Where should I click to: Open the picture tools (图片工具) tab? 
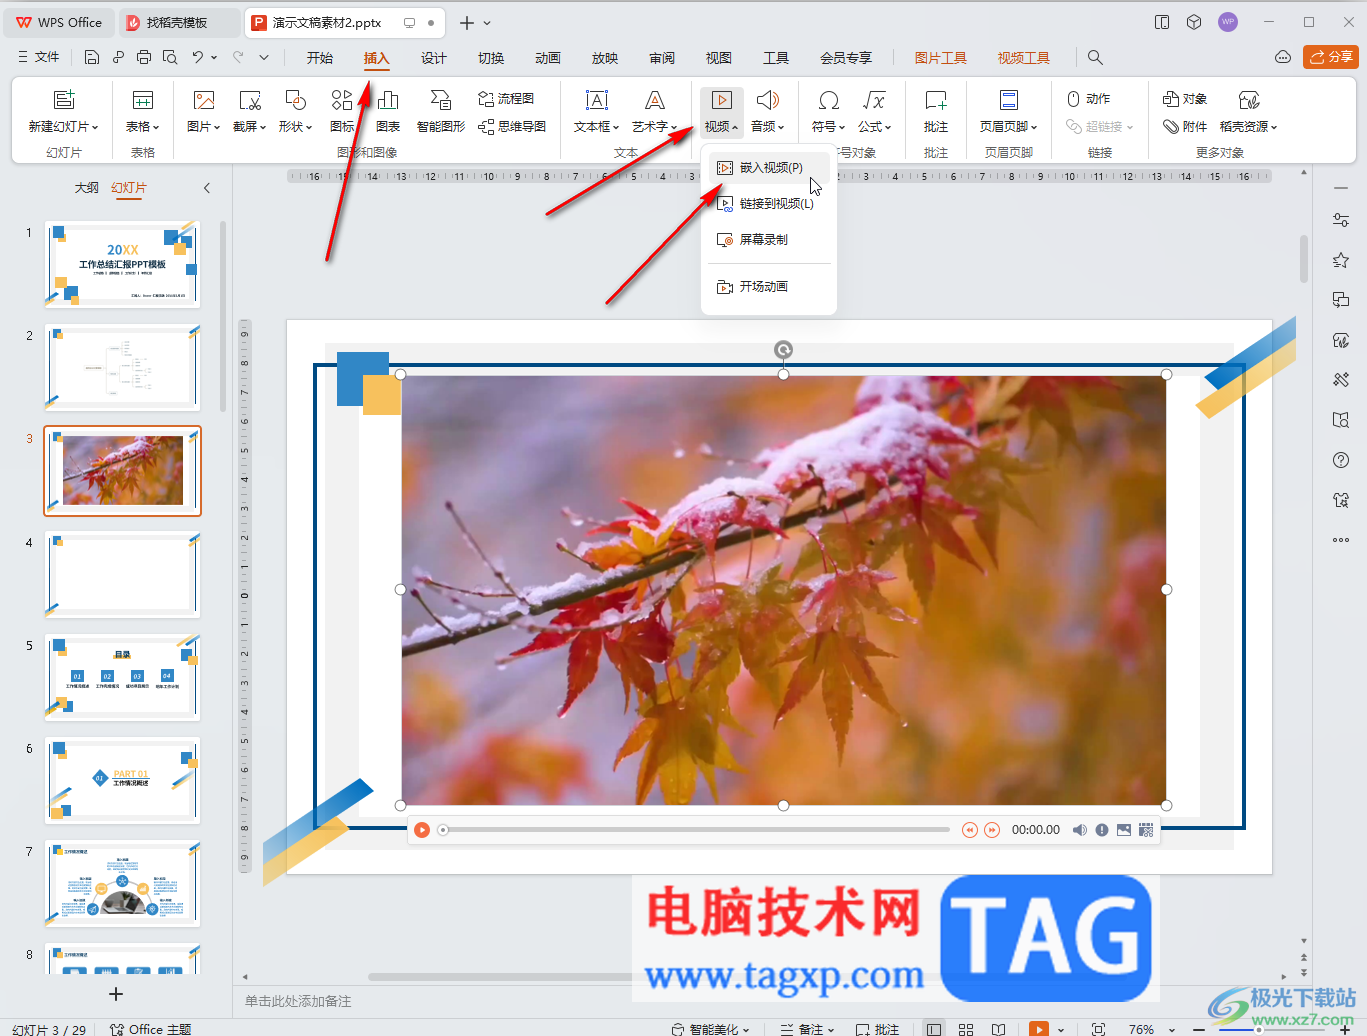pyautogui.click(x=941, y=58)
